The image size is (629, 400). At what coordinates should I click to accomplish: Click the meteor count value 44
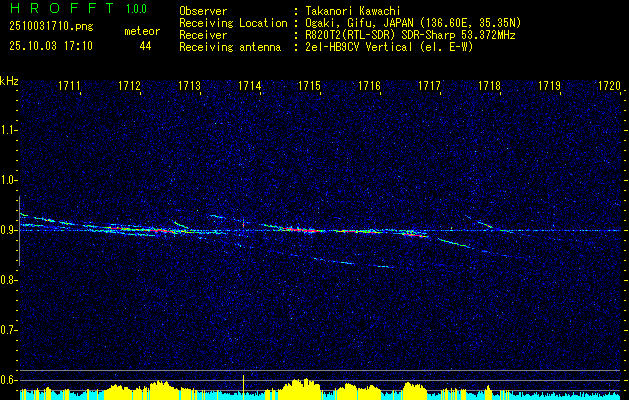(x=145, y=46)
